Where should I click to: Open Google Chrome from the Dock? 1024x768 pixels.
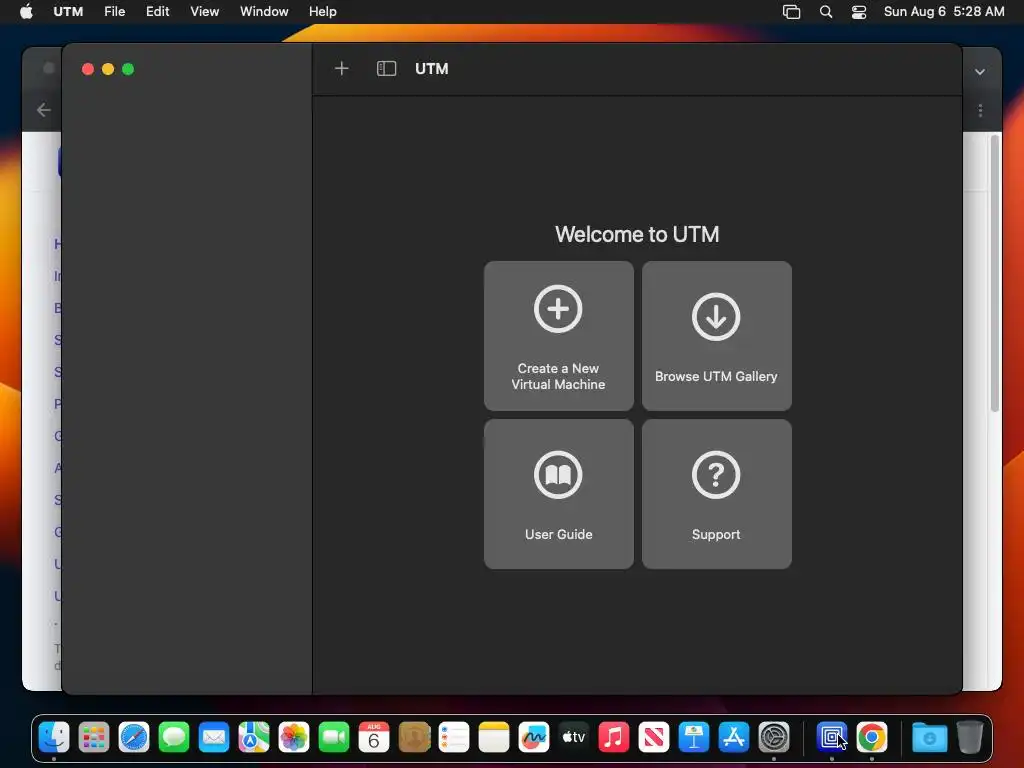(x=872, y=737)
